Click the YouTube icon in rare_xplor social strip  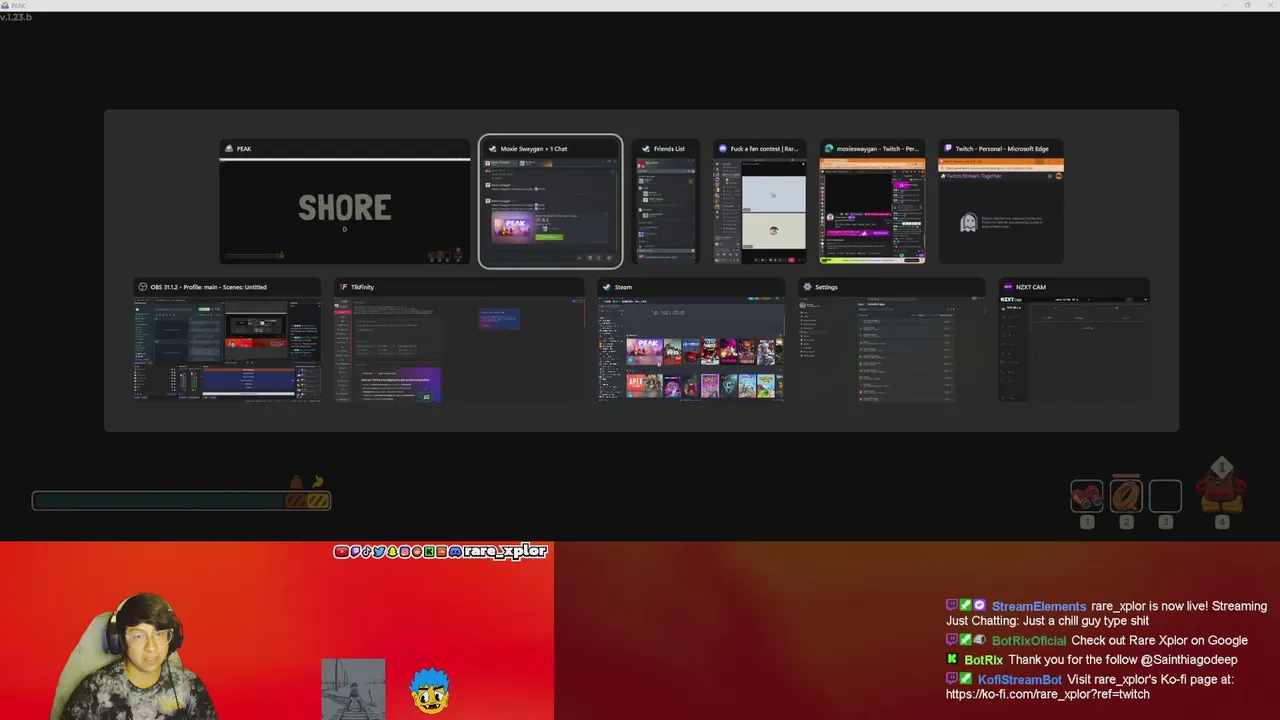point(341,551)
